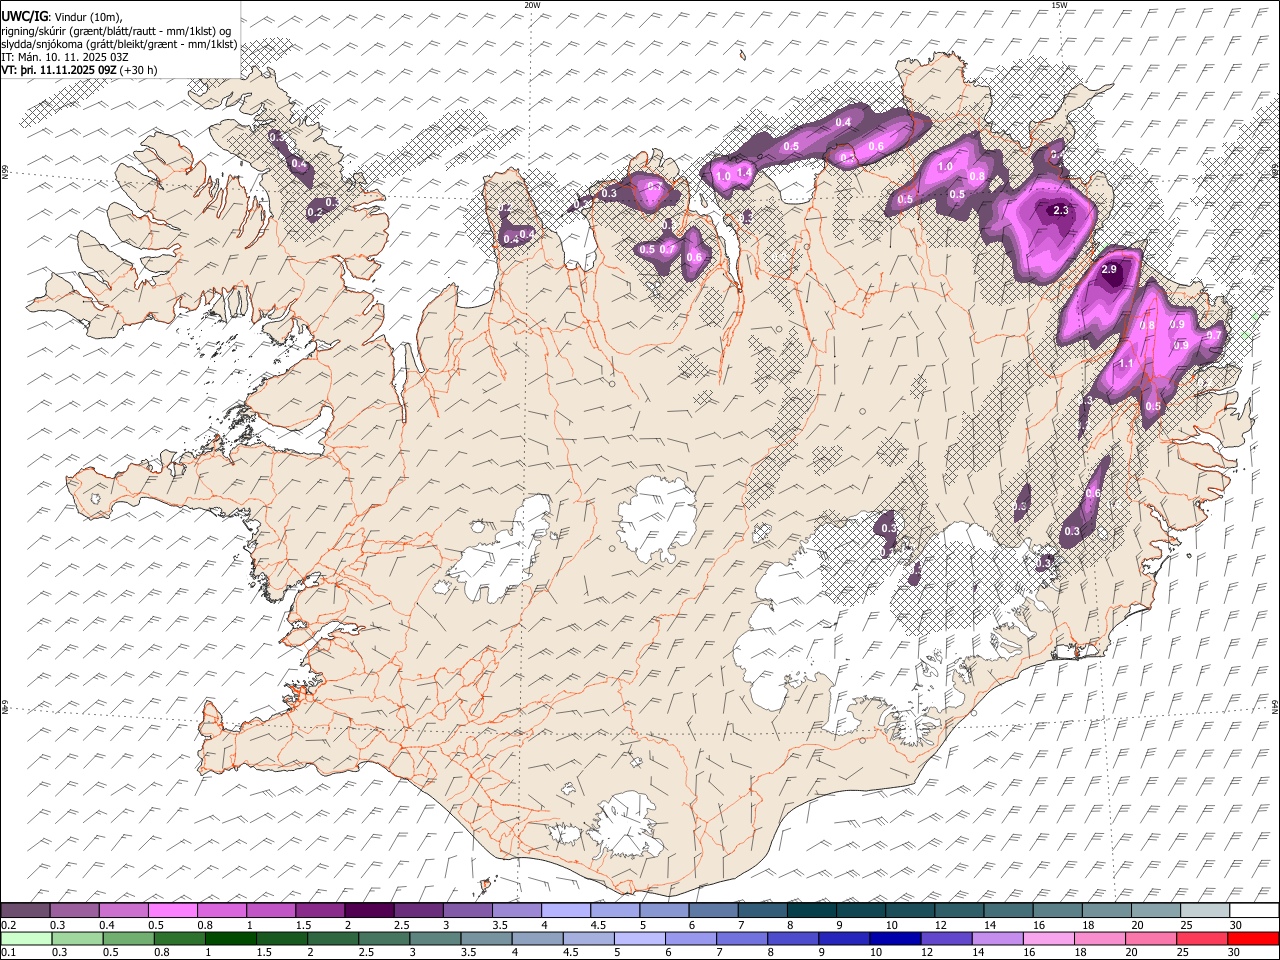Click the 1.1 snowfall value on map
The width and height of the screenshot is (1280, 960).
tap(1125, 363)
